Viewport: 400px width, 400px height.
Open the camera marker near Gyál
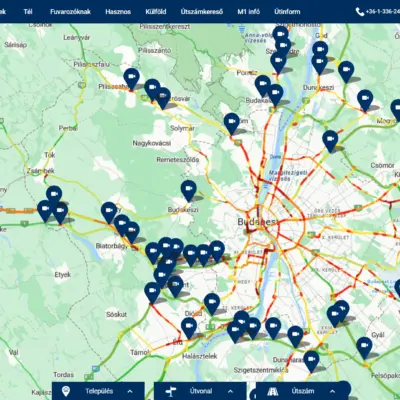364,348
